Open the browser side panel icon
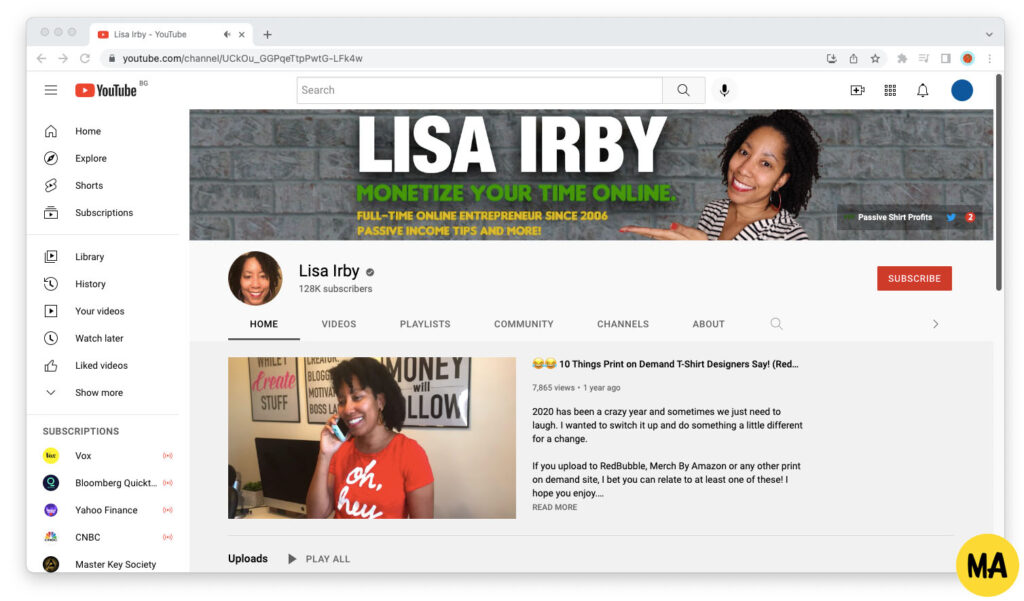 [x=945, y=58]
